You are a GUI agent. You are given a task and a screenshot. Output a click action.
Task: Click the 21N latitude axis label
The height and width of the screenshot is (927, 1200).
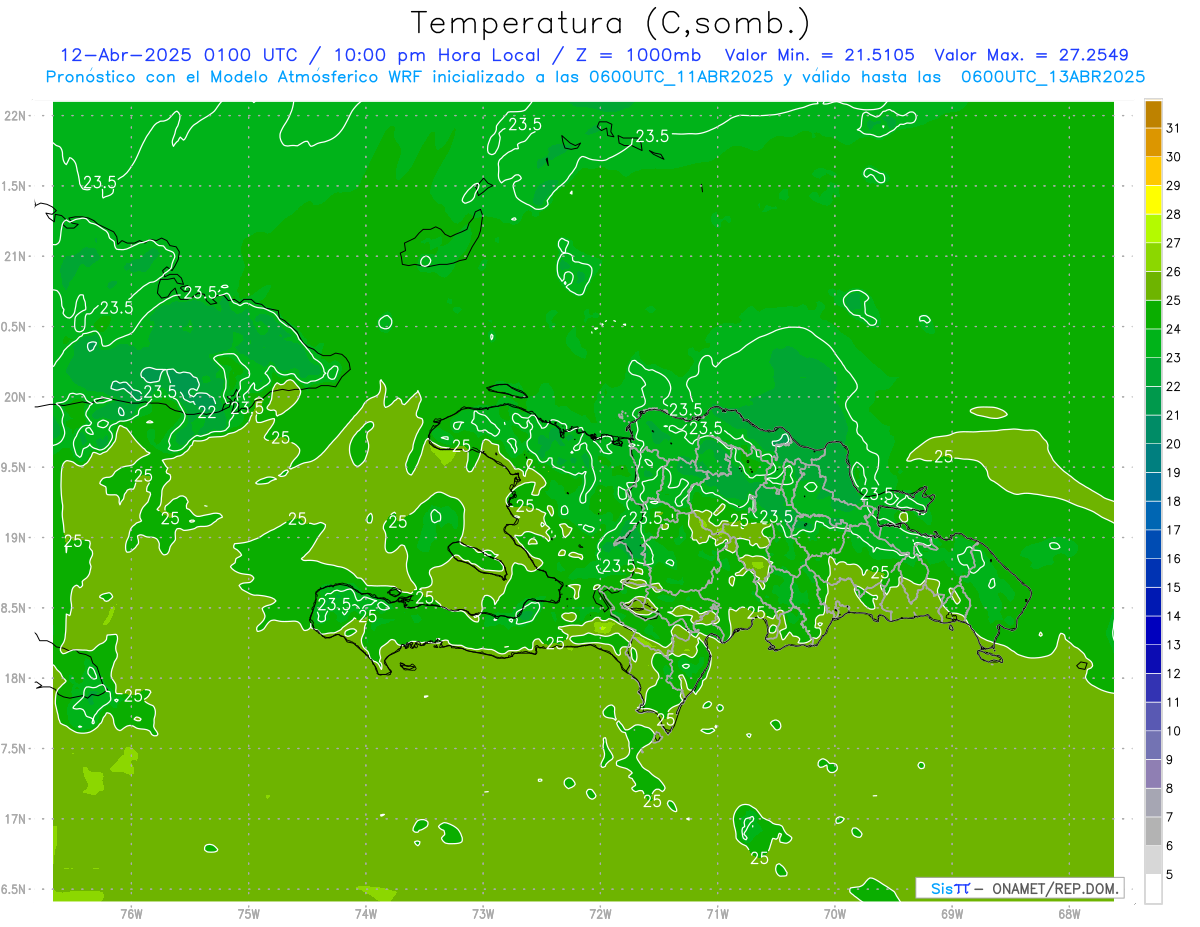click(16, 257)
